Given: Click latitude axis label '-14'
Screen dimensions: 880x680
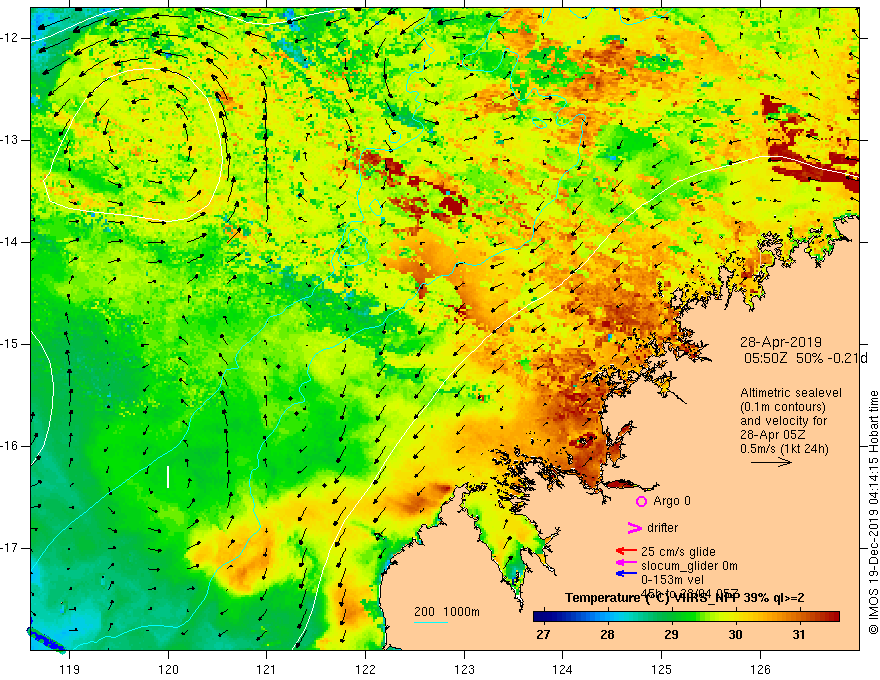Looking at the screenshot, I should point(10,242).
